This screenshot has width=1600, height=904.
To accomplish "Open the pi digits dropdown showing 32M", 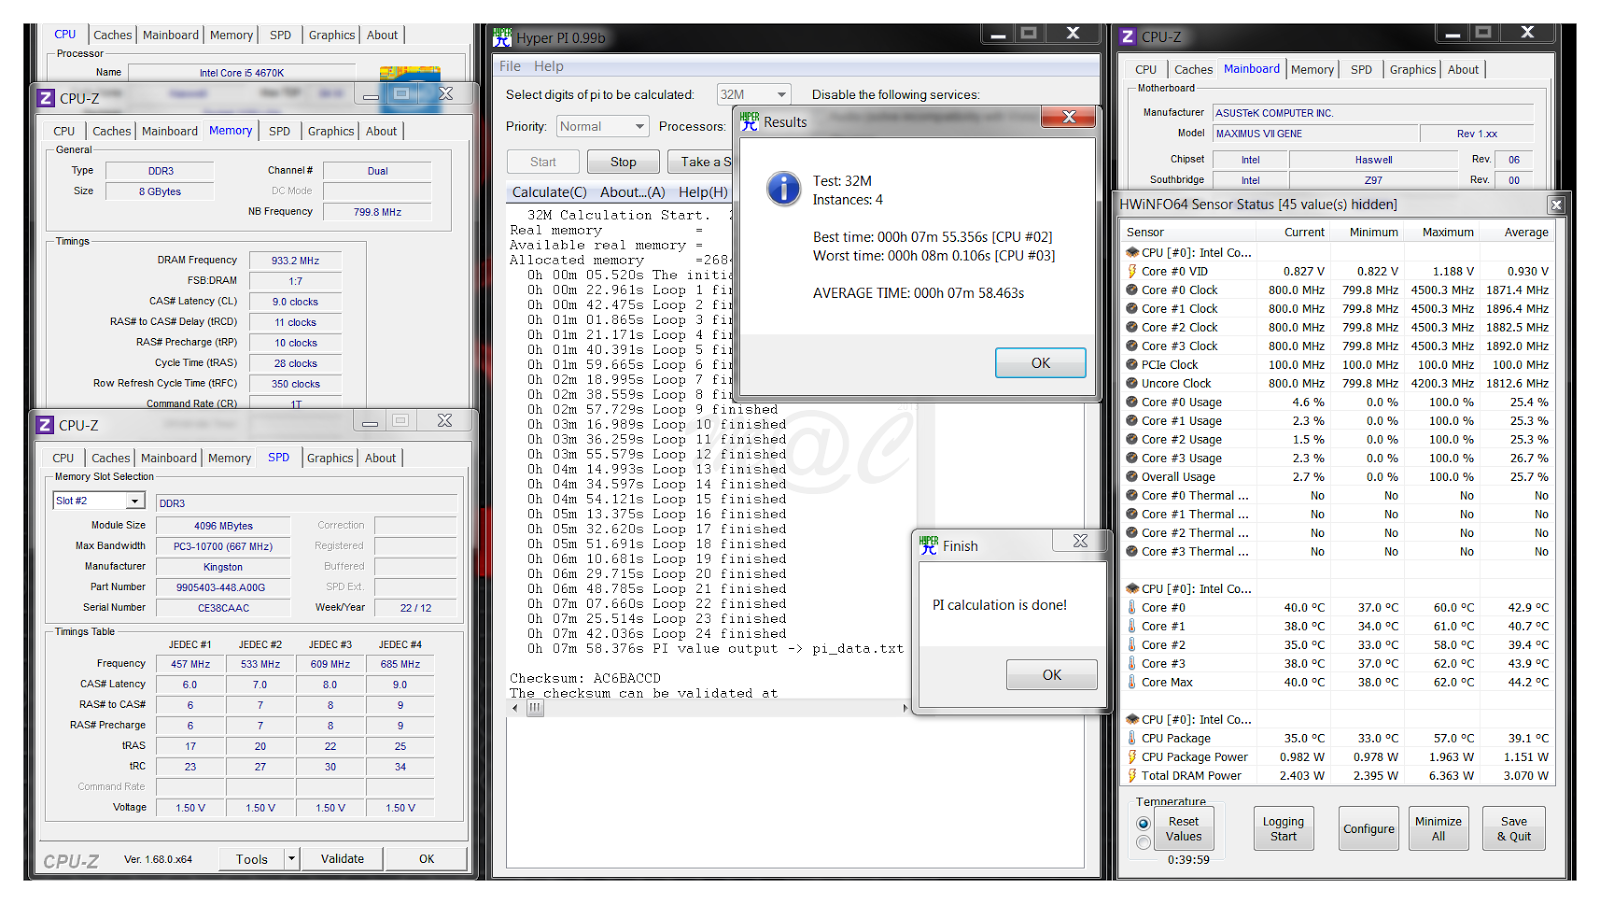I will (x=754, y=94).
